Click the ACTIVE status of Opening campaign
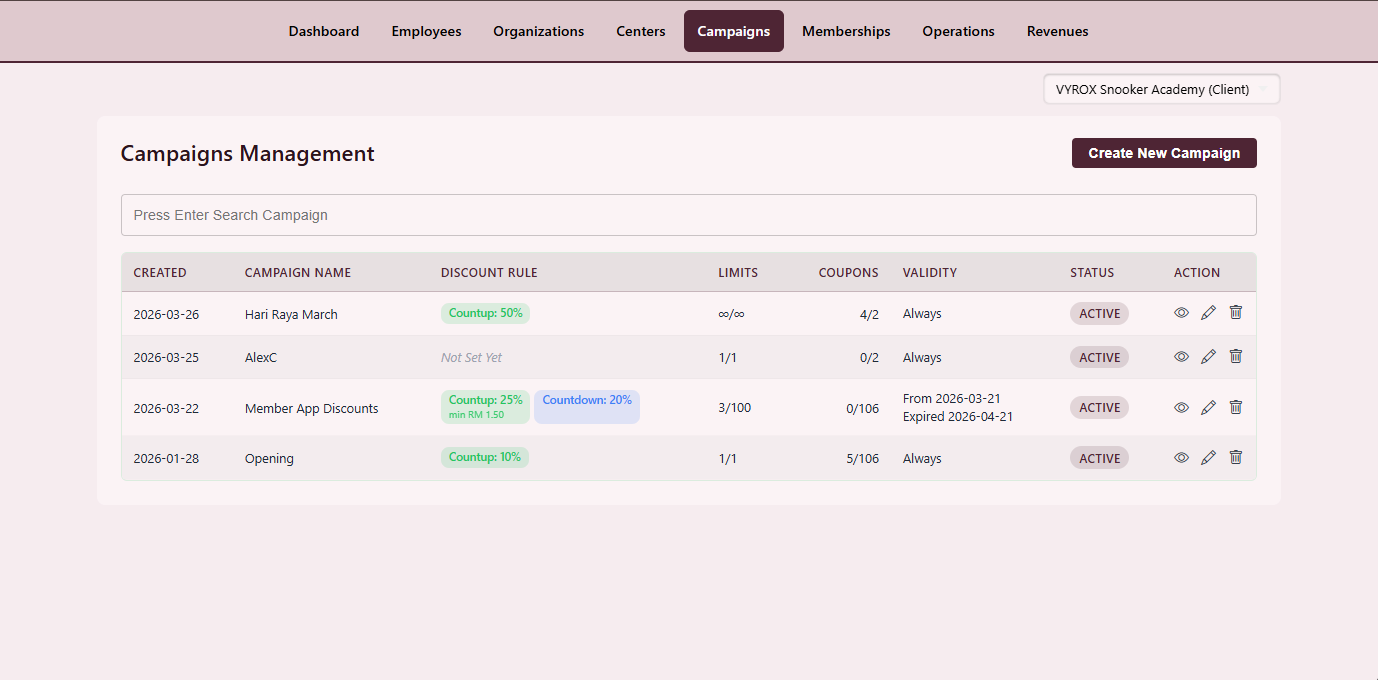 pos(1099,458)
